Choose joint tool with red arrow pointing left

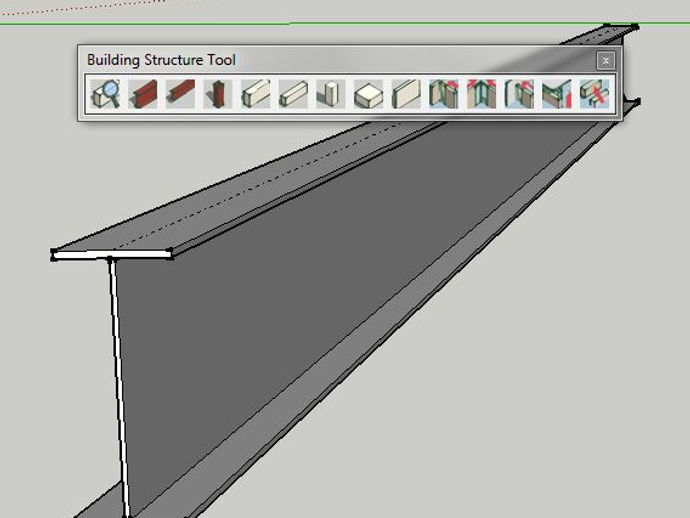[x=519, y=94]
